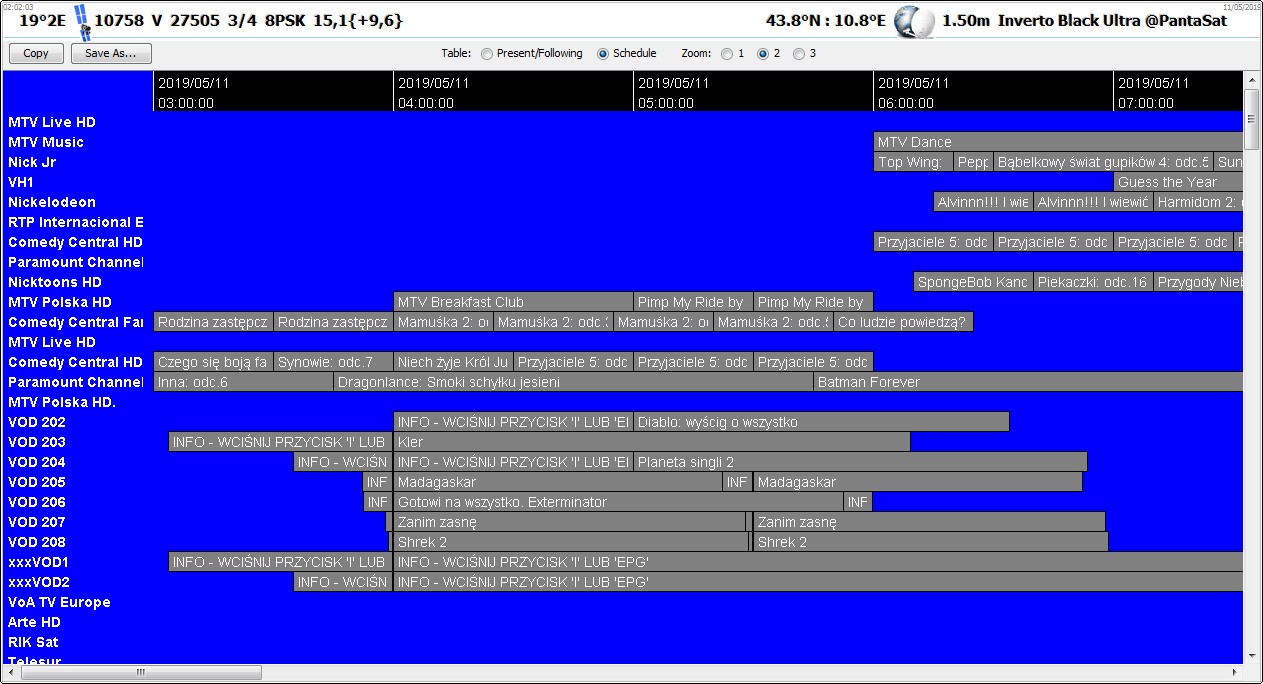Open the Planeta singli 2 block
This screenshot has height=684, width=1263.
[x=860, y=462]
